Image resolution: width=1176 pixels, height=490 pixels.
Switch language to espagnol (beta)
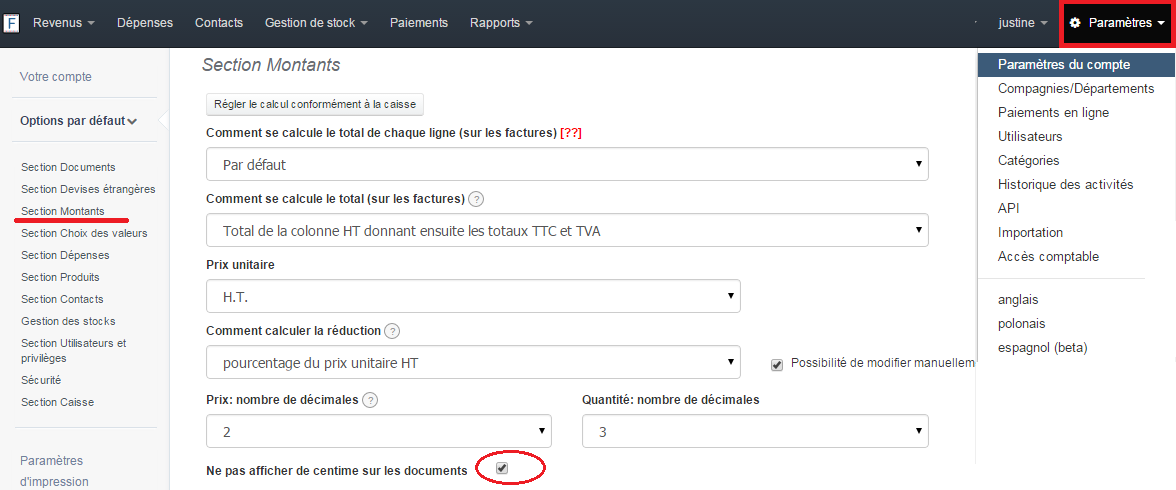point(1042,348)
